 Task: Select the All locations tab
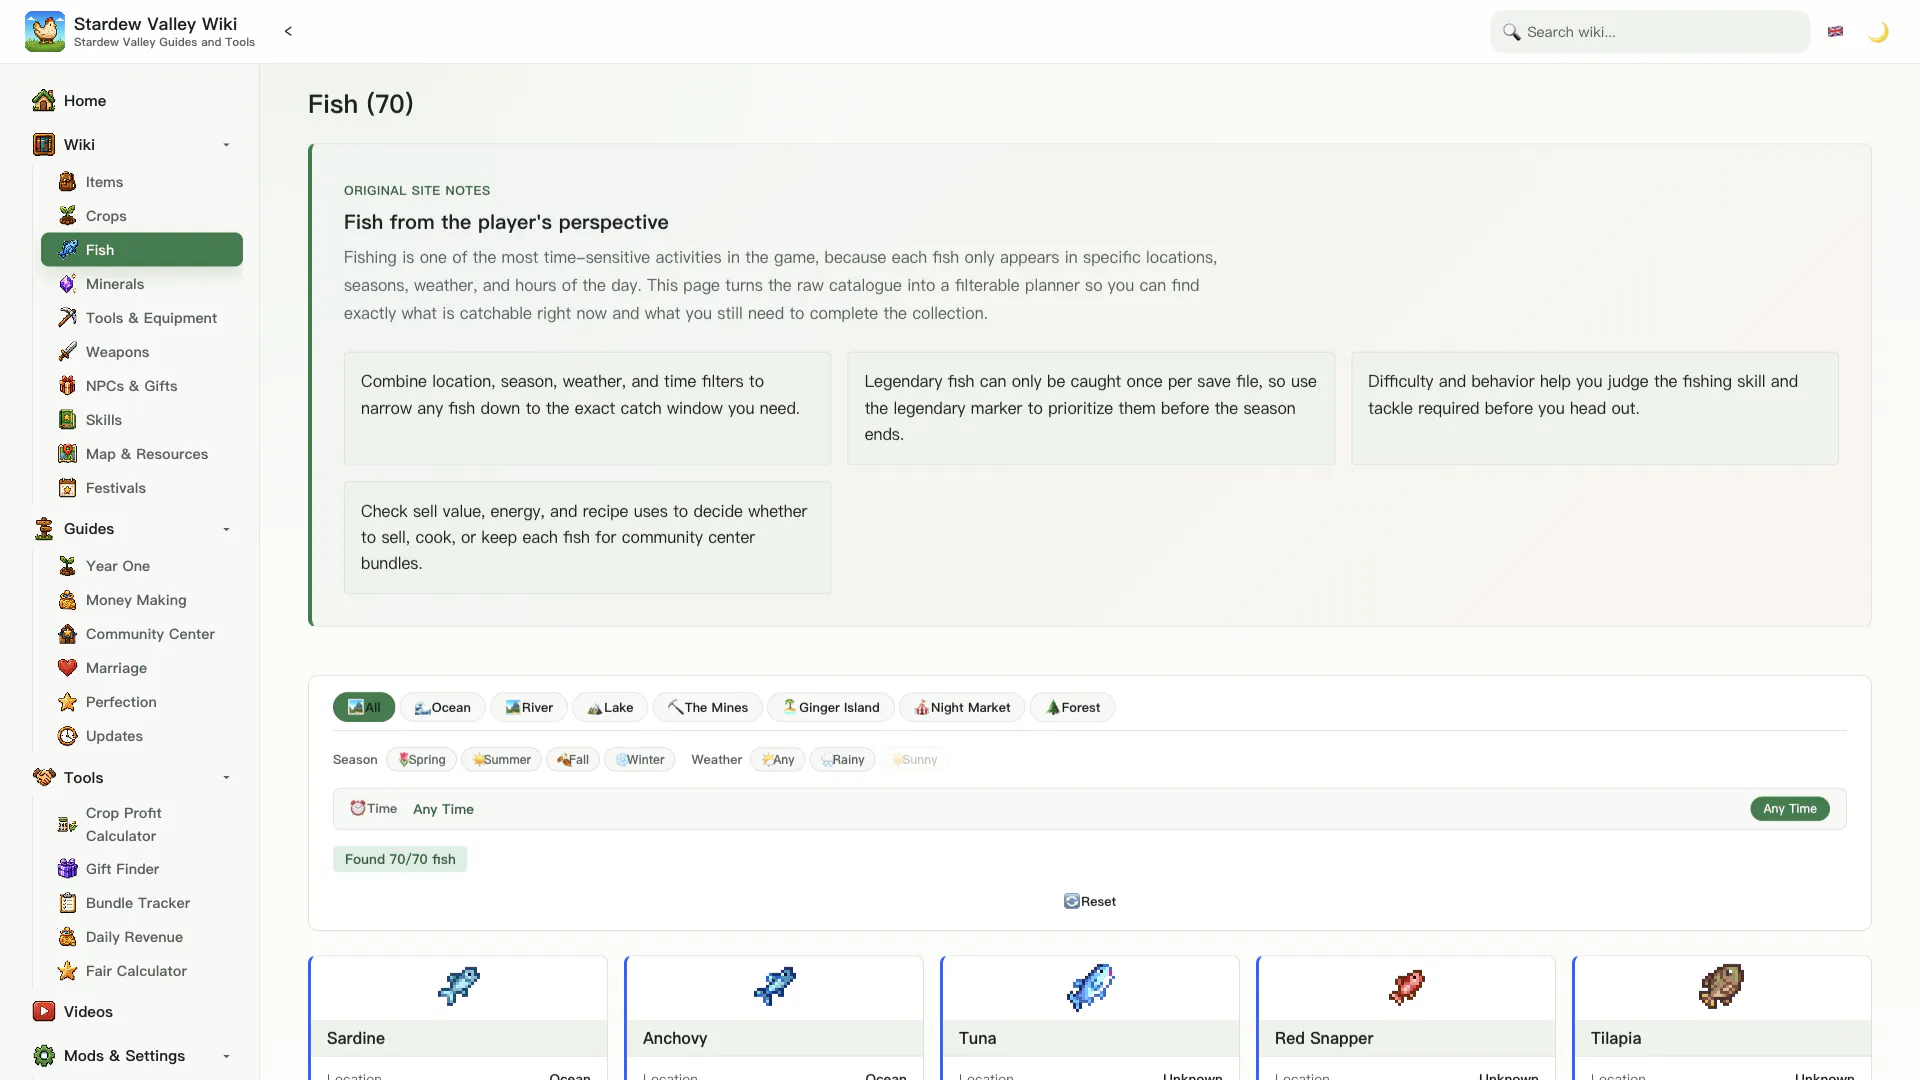pos(364,708)
